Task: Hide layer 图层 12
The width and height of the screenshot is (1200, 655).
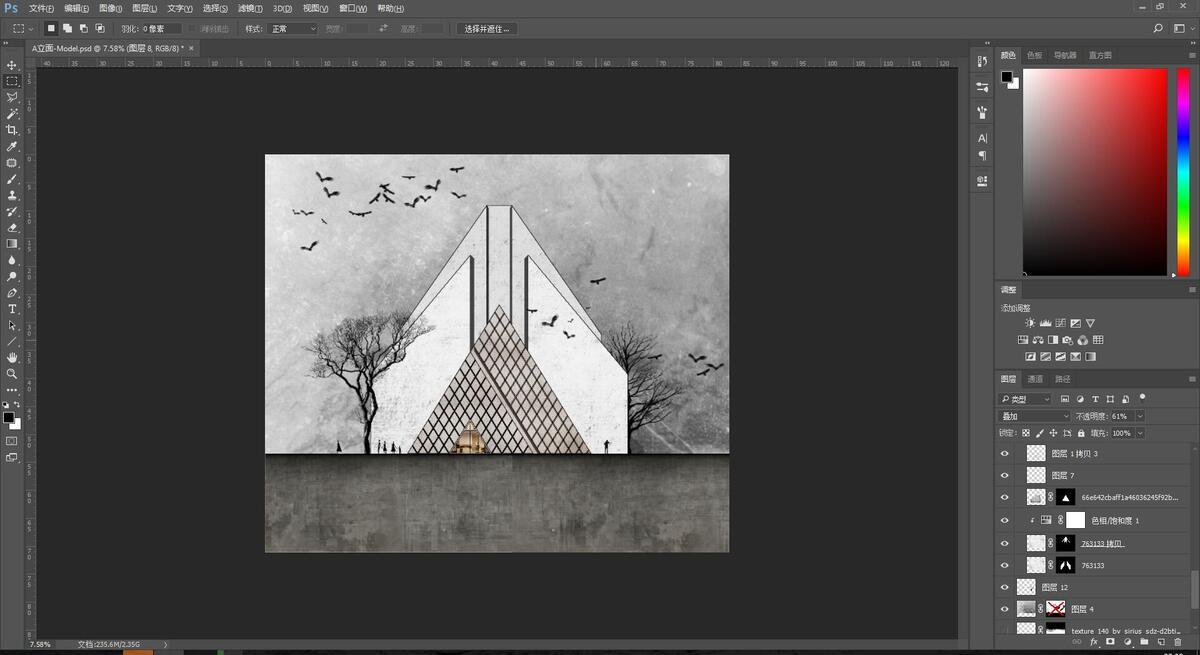Action: pos(1006,587)
